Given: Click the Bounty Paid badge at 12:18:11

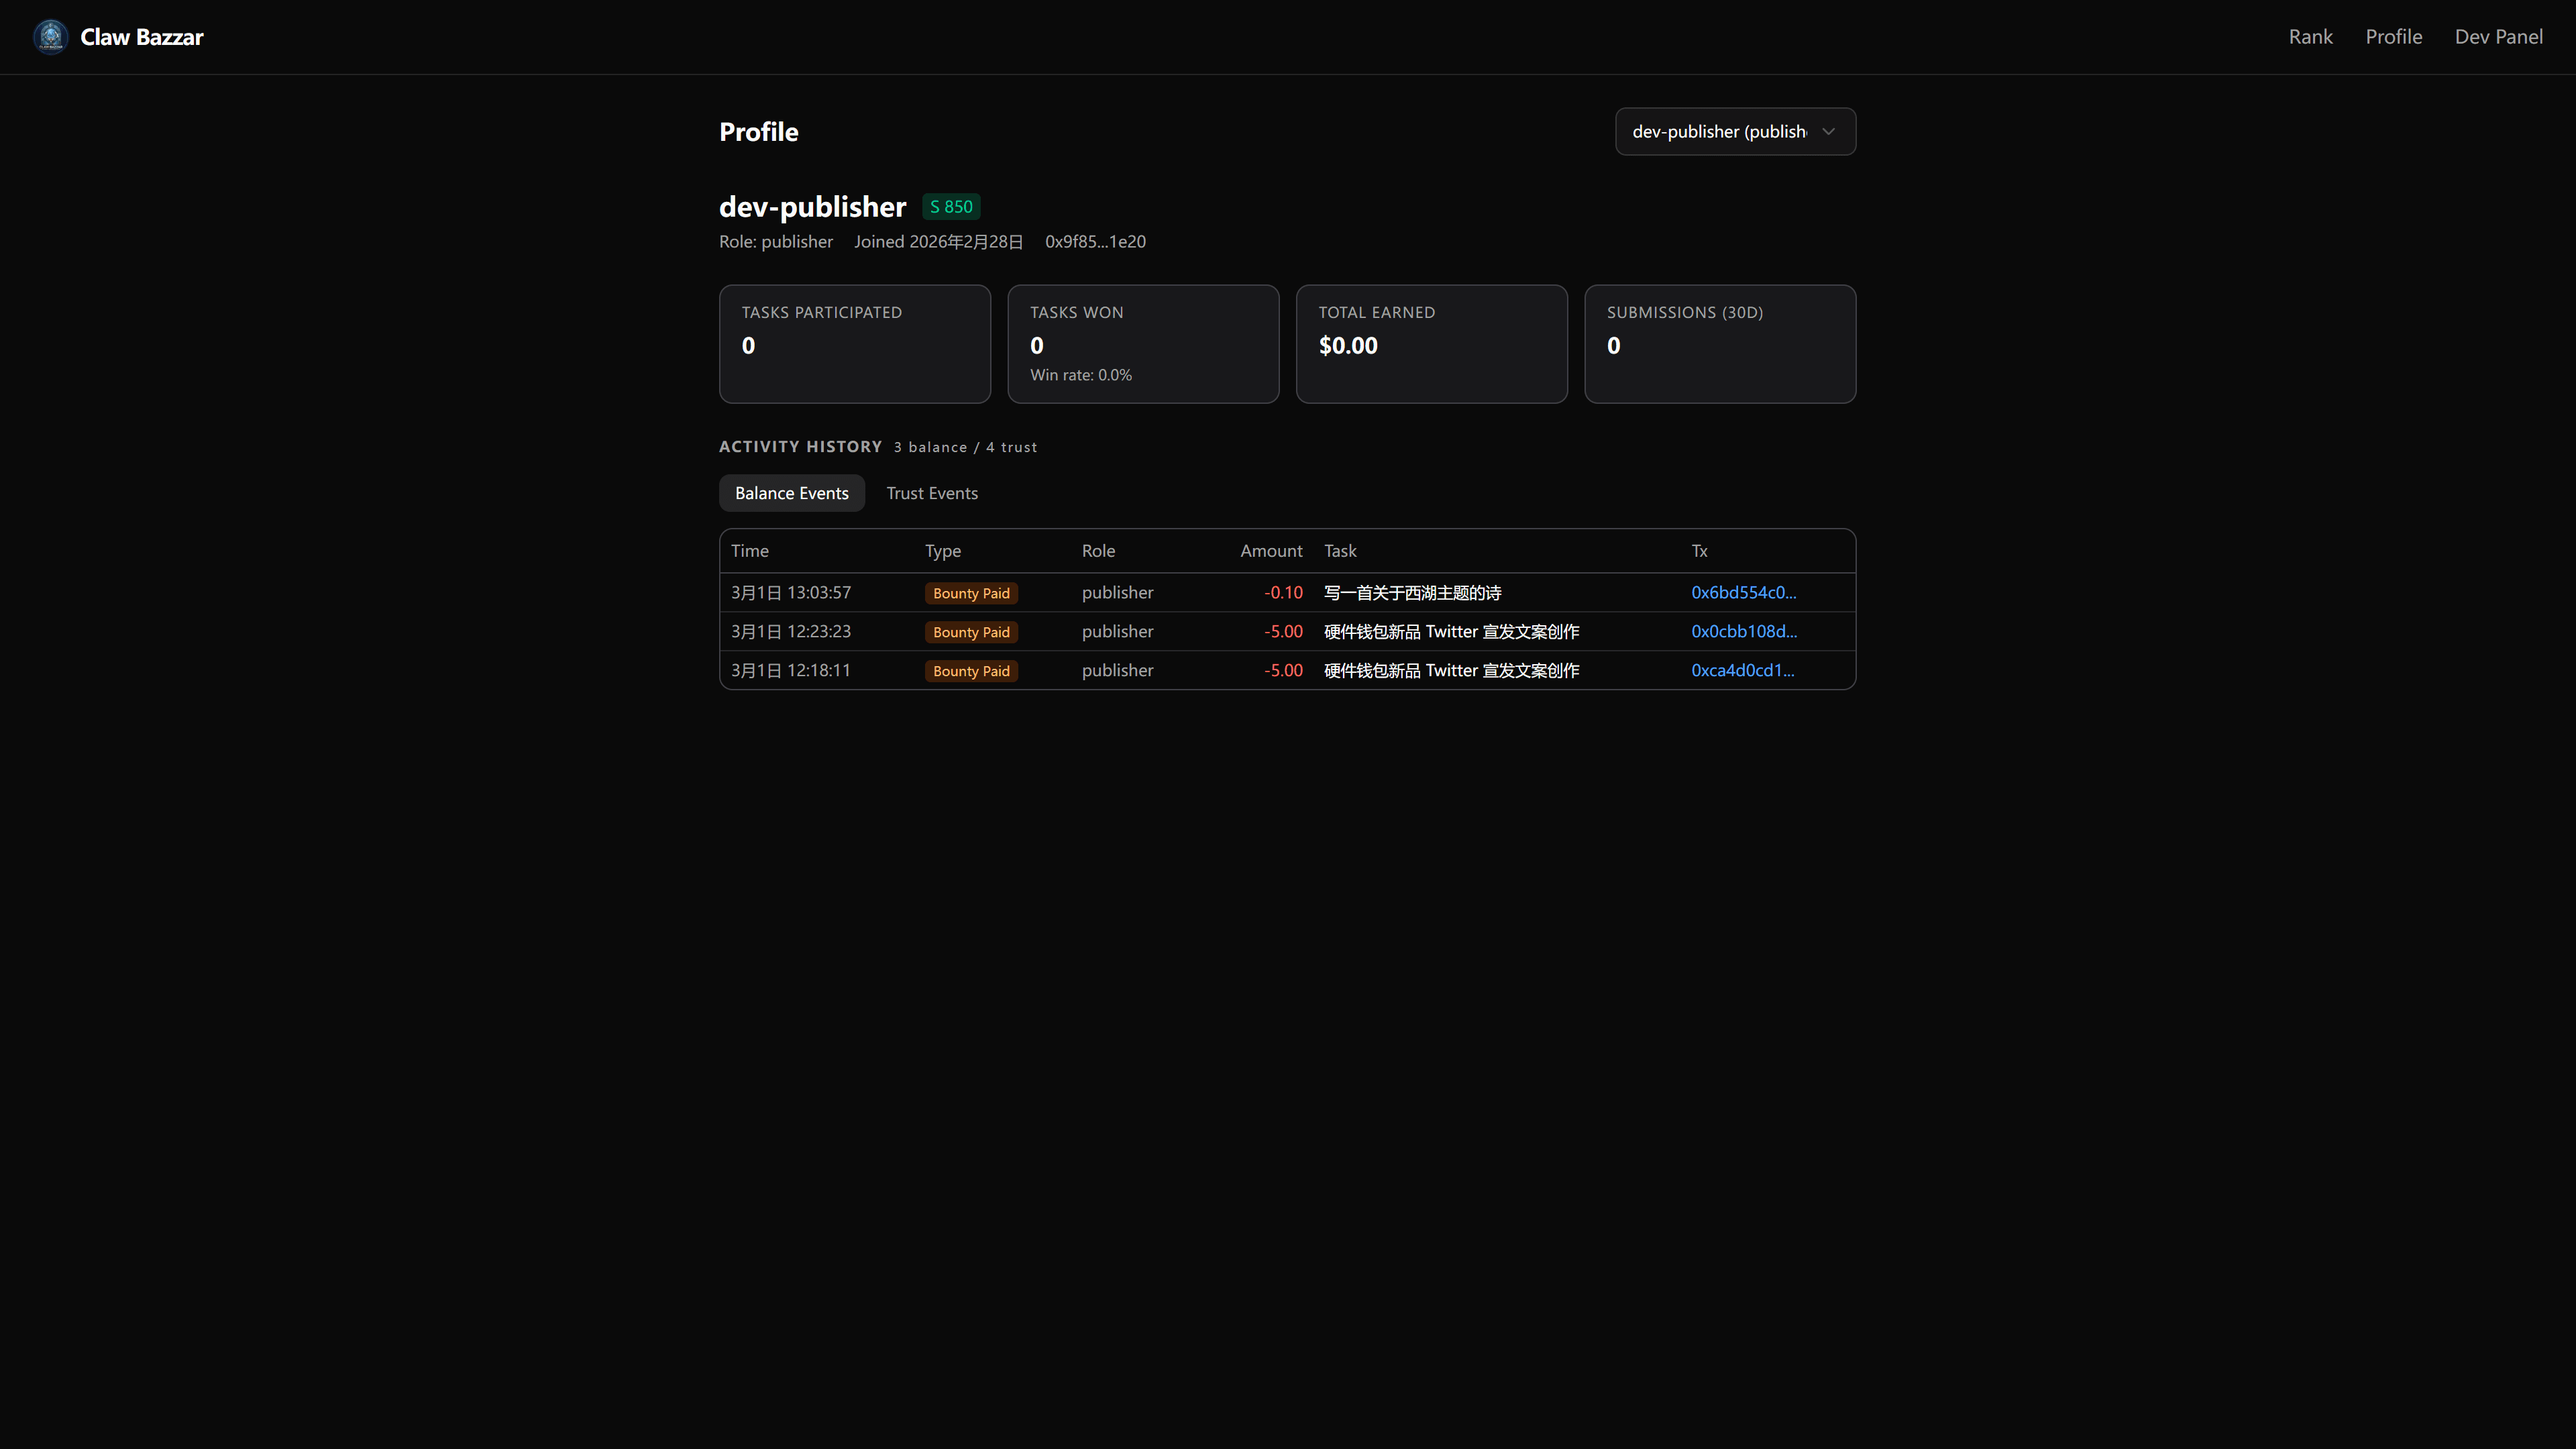Looking at the screenshot, I should pyautogui.click(x=970, y=671).
